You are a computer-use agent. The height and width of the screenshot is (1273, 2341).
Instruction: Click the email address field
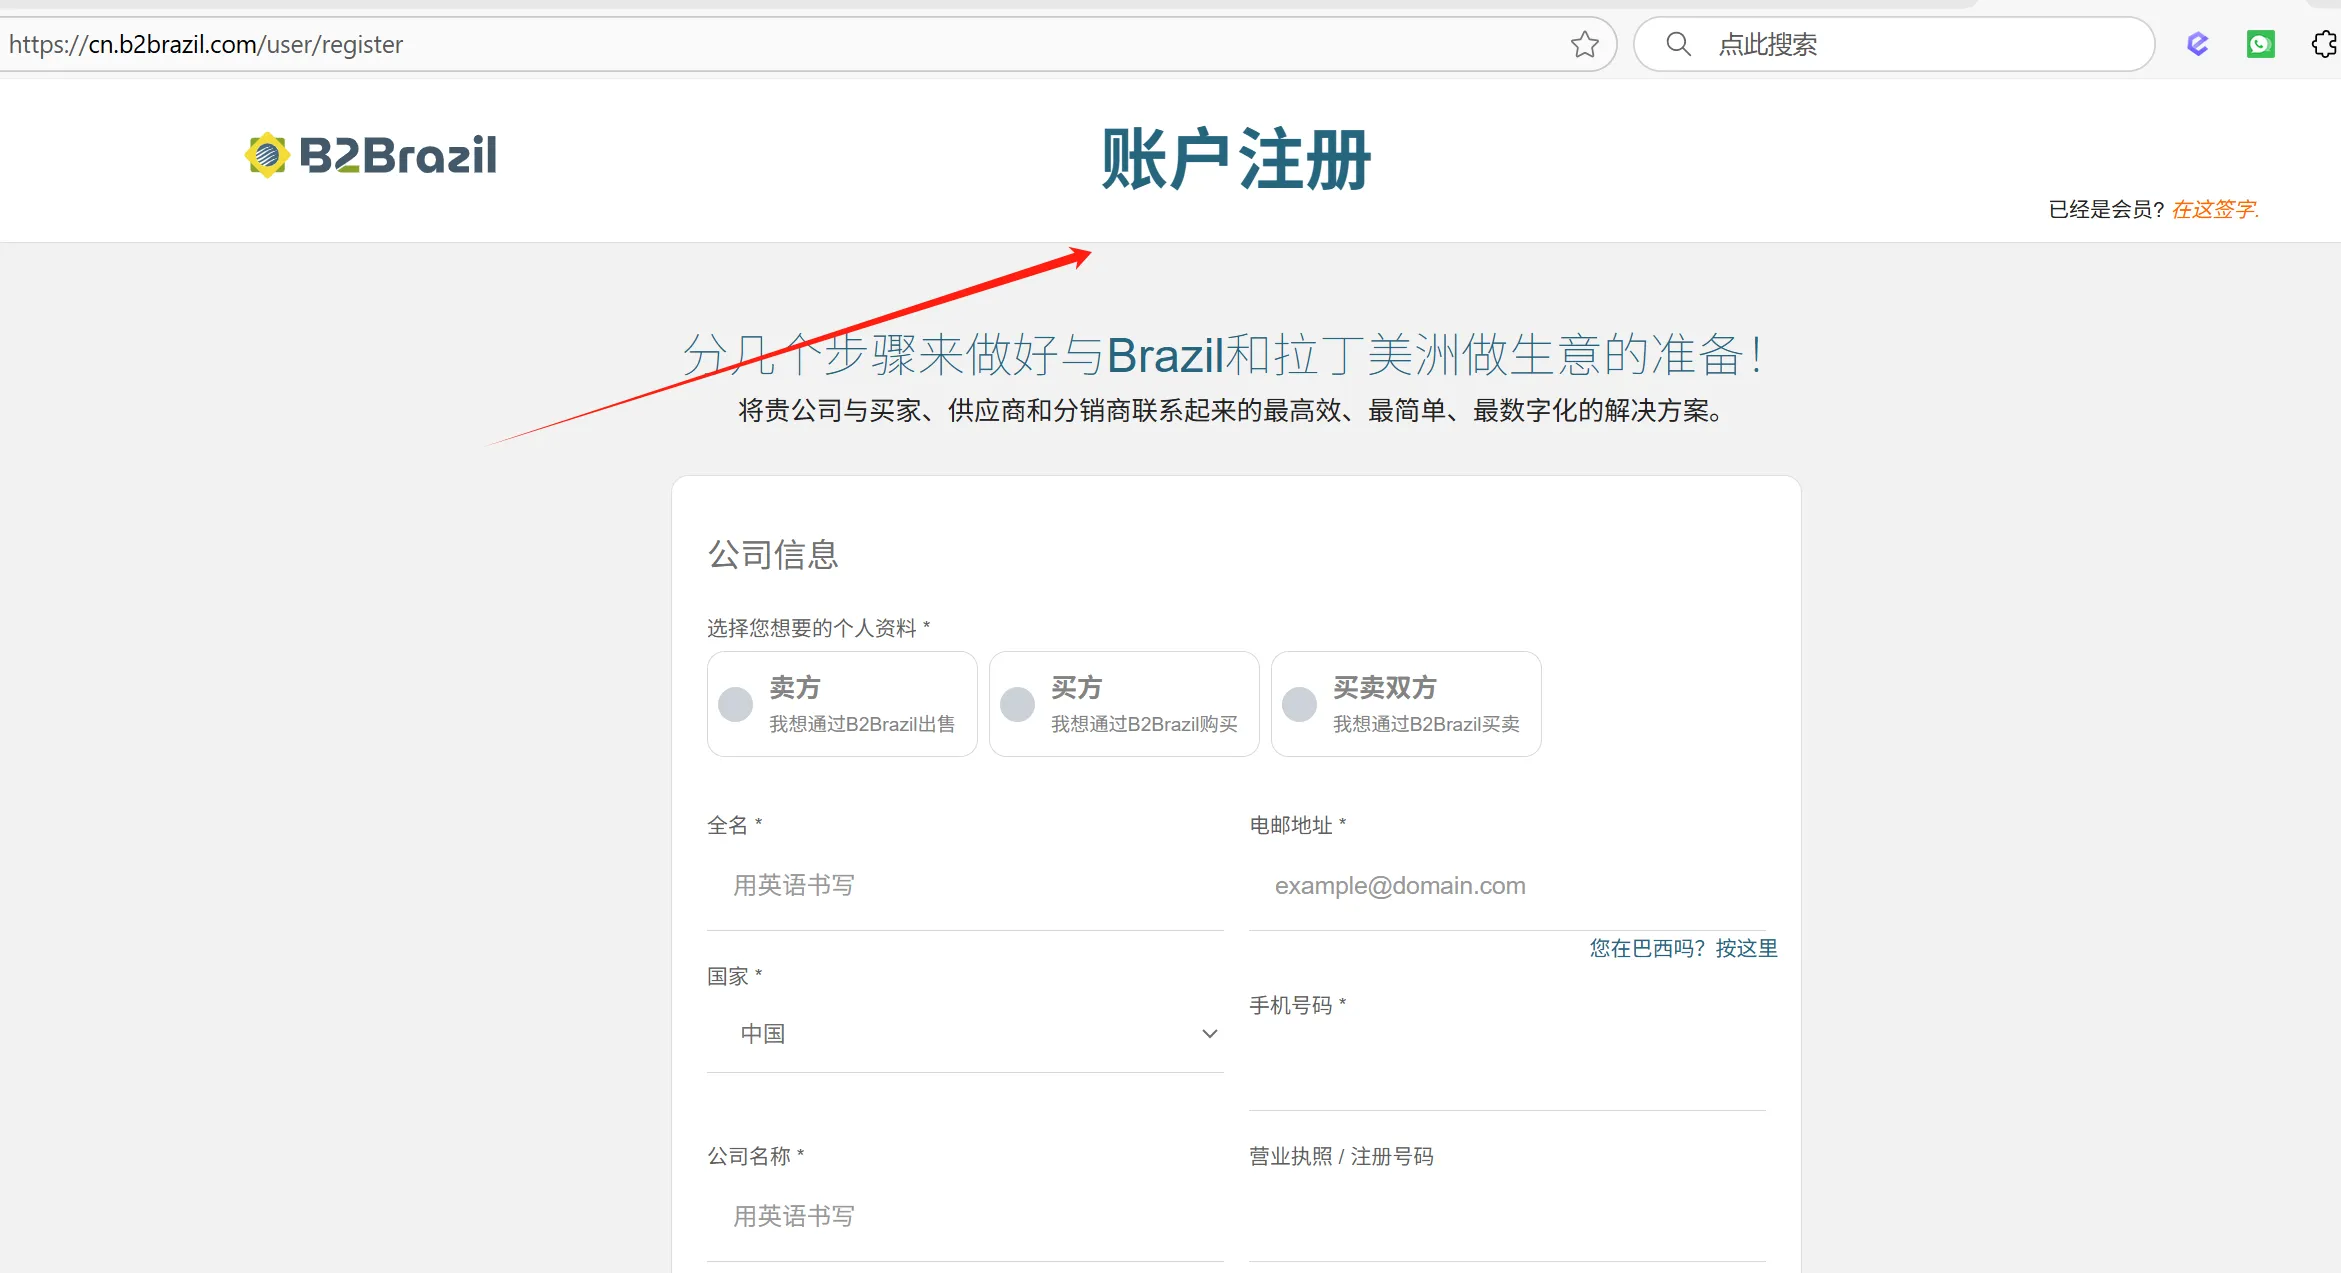click(1506, 885)
